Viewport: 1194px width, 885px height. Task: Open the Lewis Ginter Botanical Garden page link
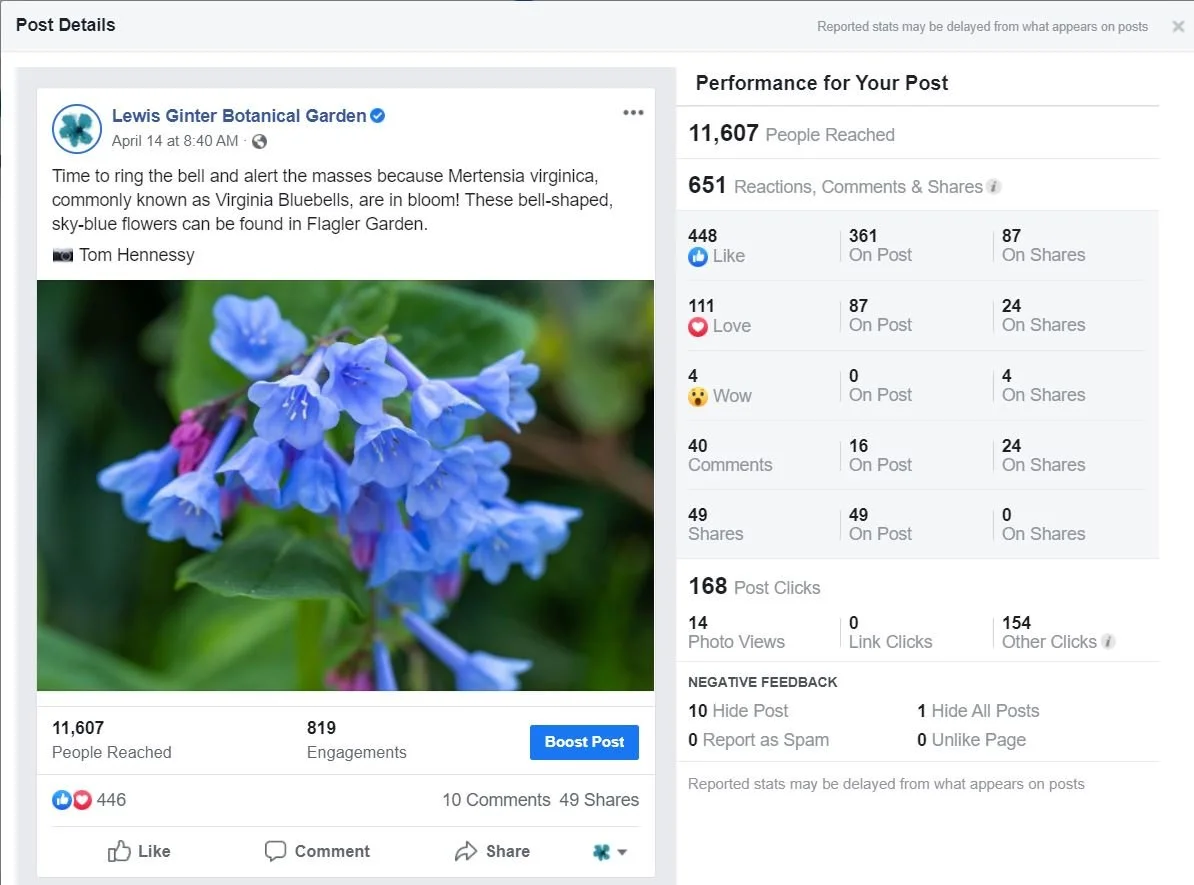click(x=239, y=116)
